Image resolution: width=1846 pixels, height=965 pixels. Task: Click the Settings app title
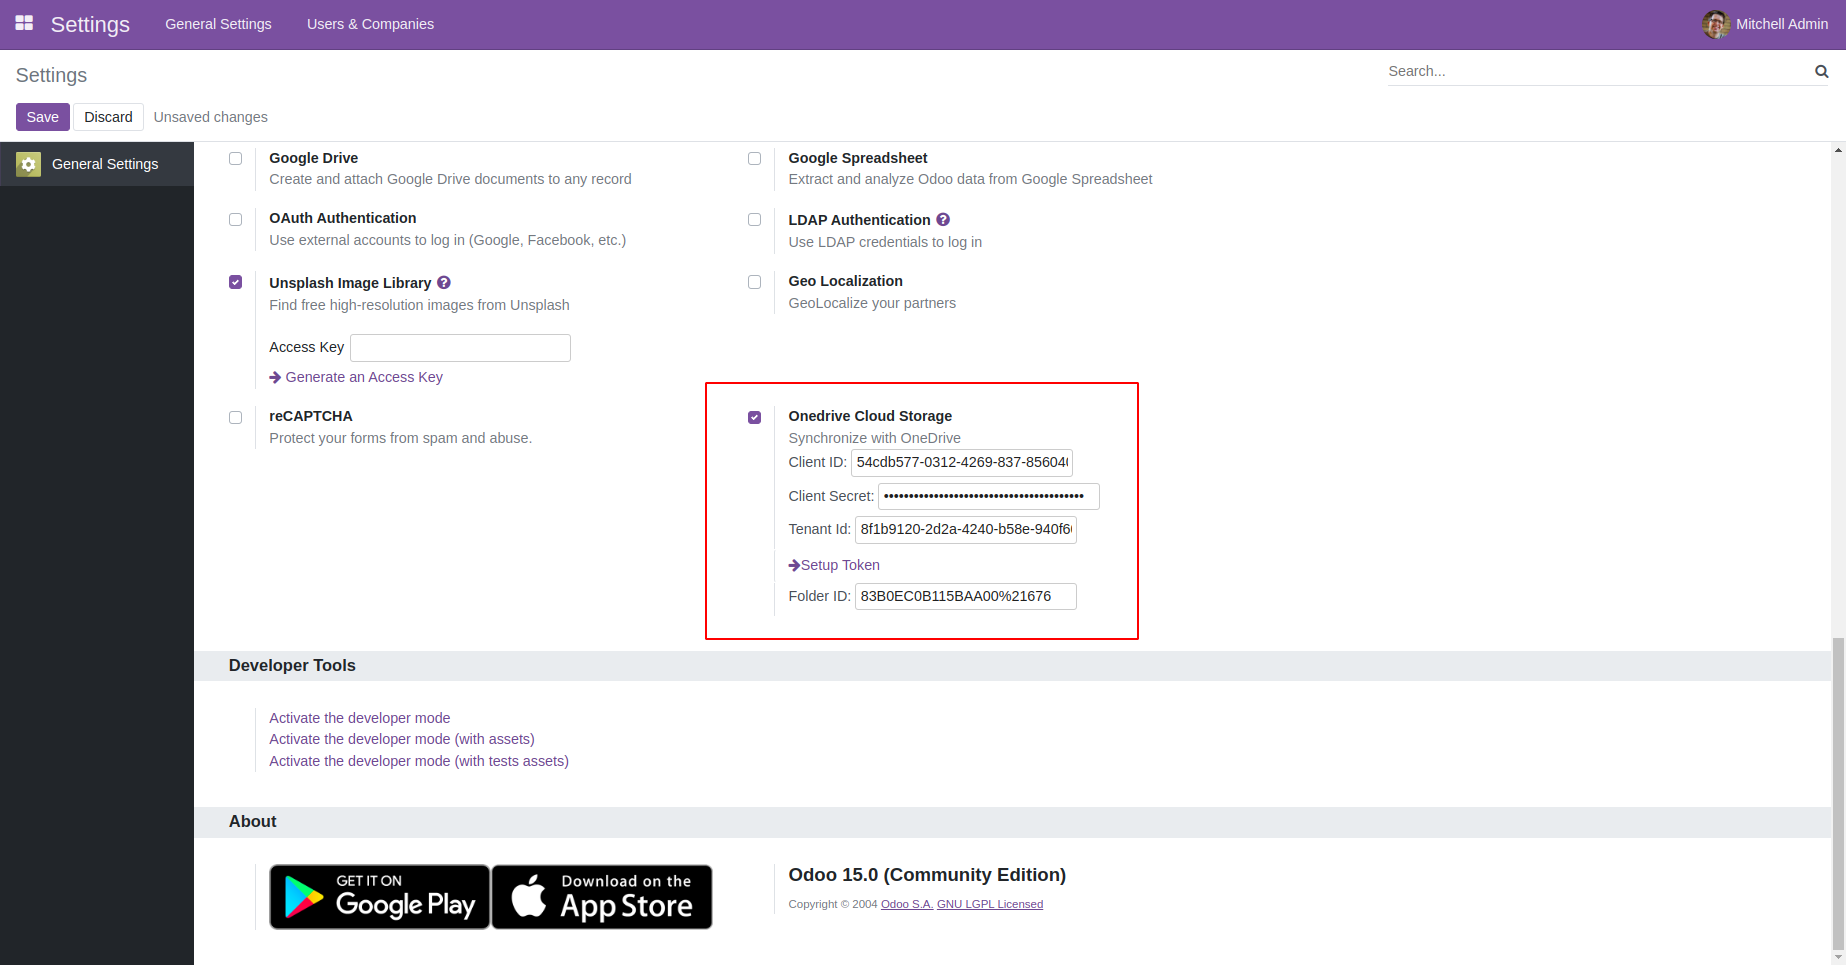90,24
